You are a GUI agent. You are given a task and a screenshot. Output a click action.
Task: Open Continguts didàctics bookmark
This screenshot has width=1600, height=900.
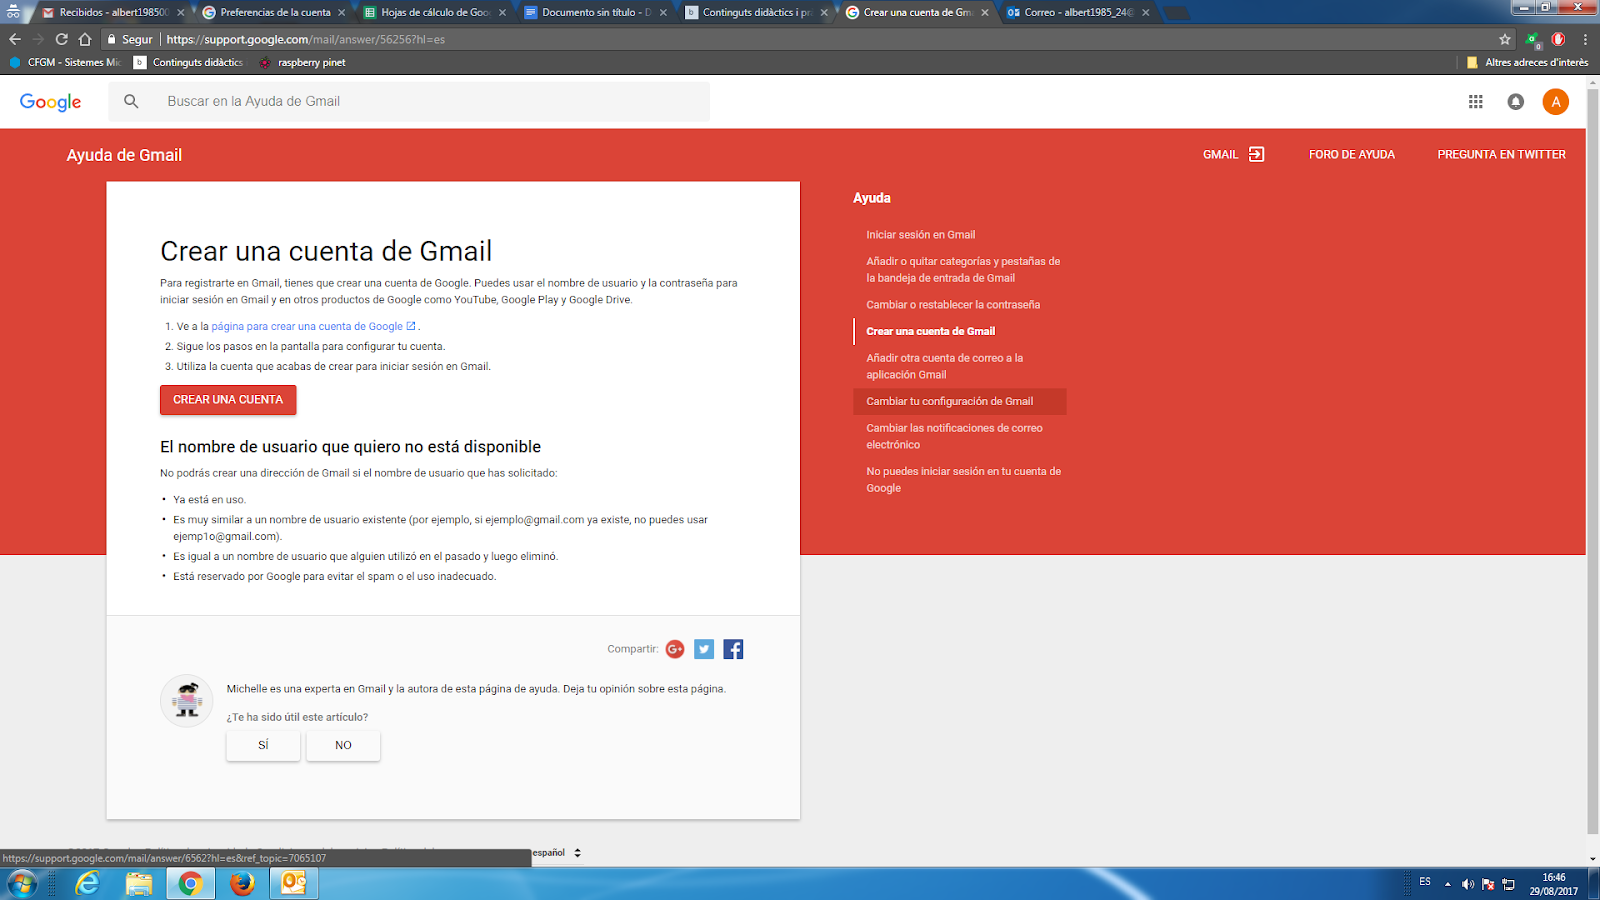[x=189, y=62]
